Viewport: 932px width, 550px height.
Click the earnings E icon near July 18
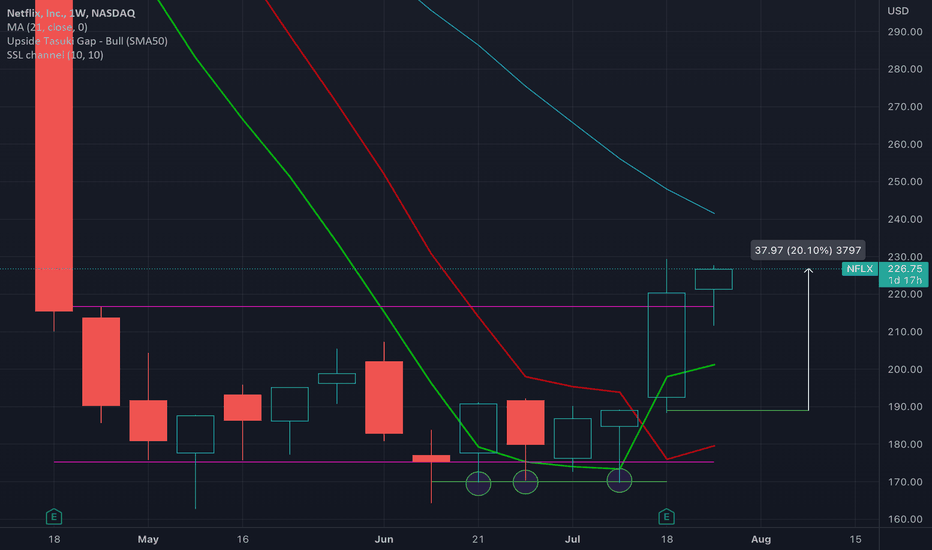(666, 516)
